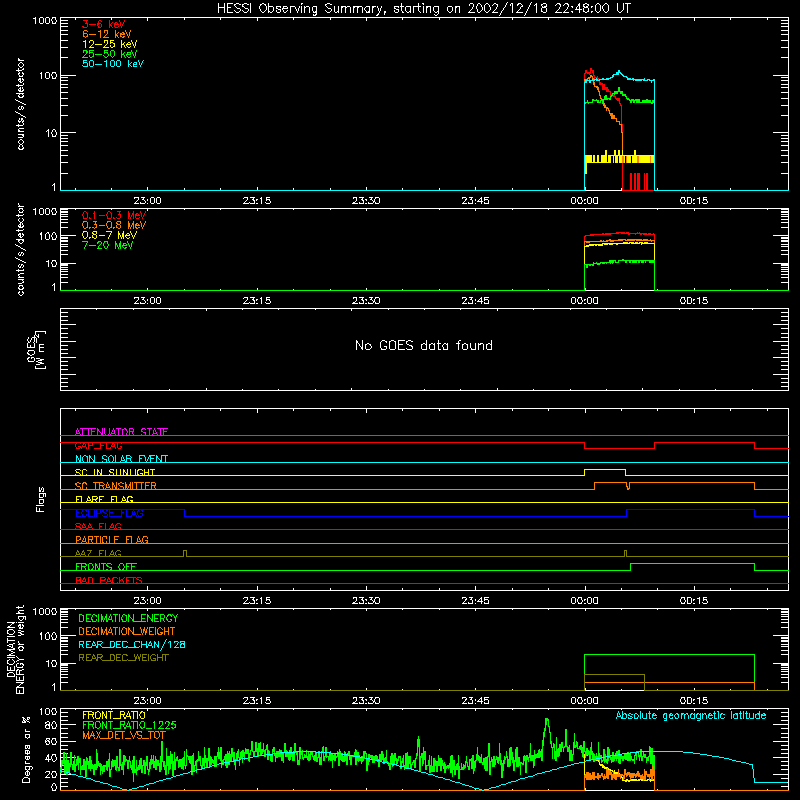The image size is (800, 800).
Task: Select the 'SC_IN_SUNLIGHT' flag label
Action: (x=115, y=472)
